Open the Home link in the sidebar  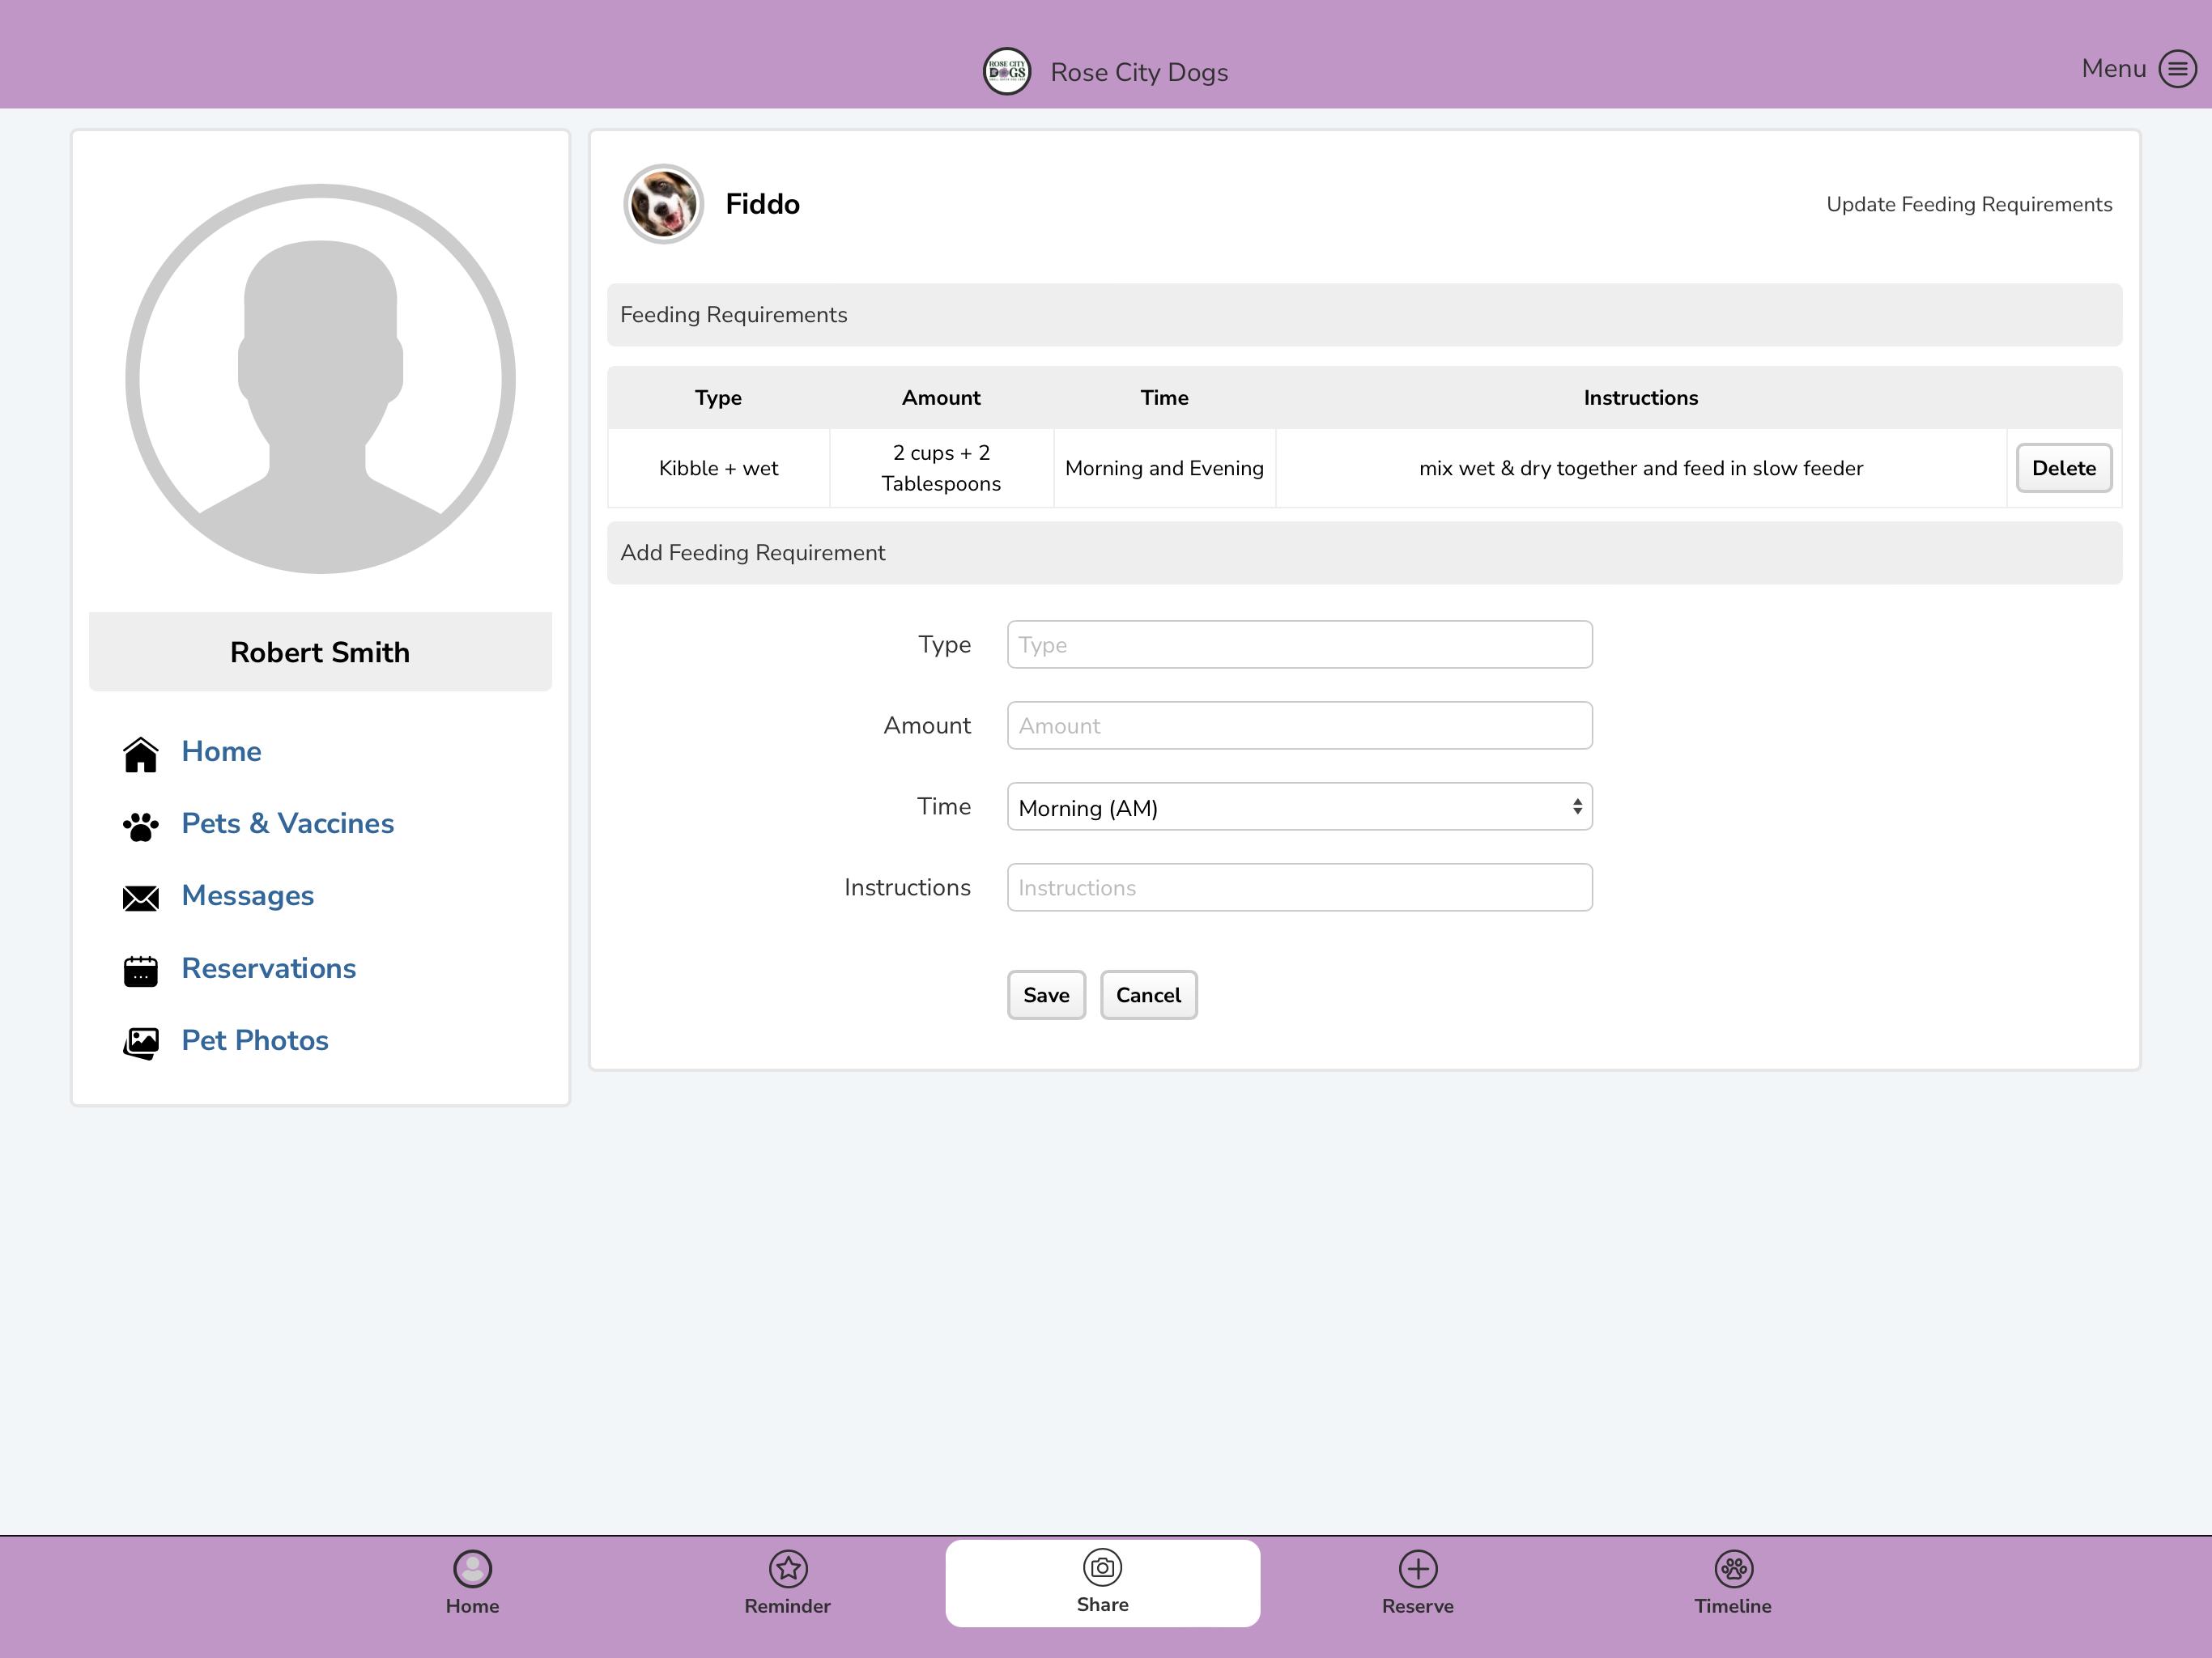pos(221,752)
